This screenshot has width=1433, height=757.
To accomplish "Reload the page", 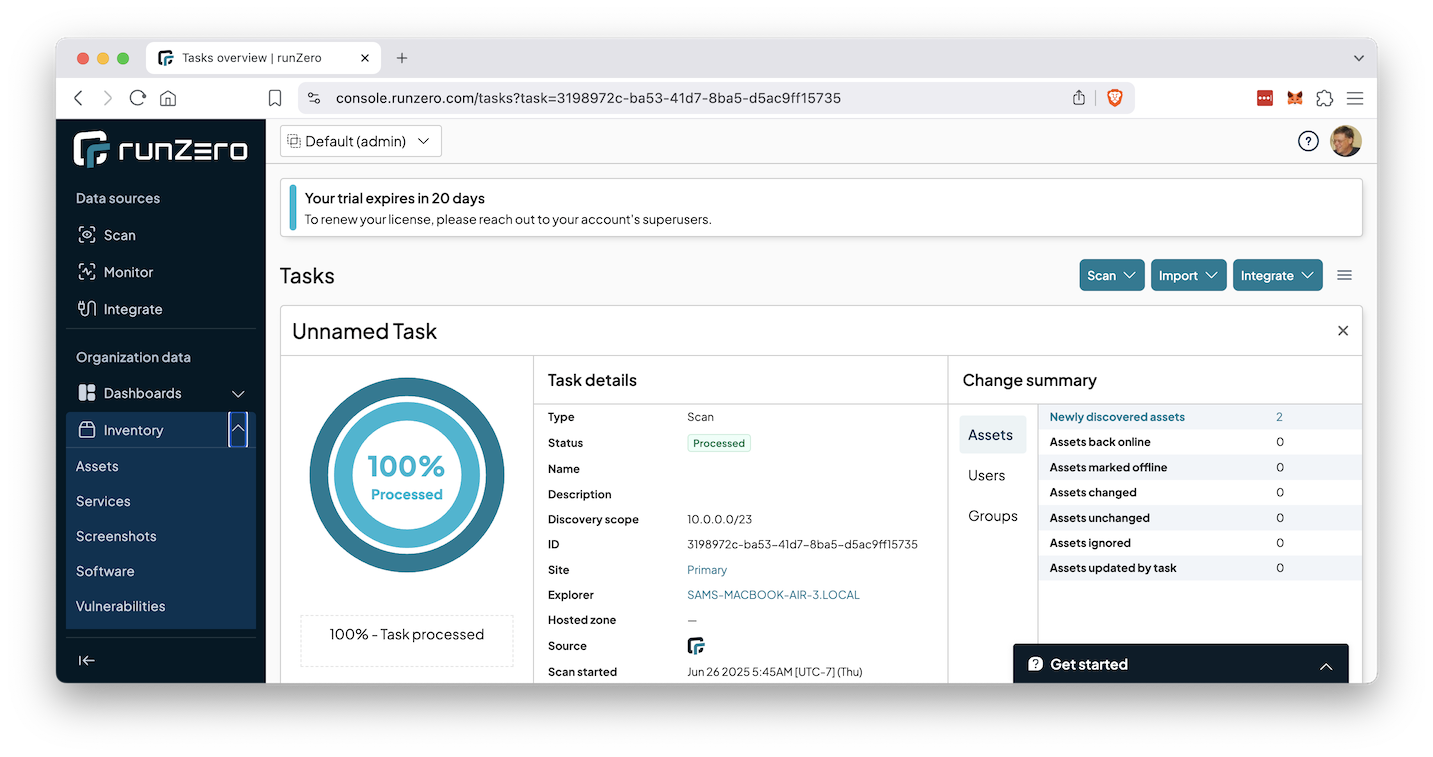I will click(138, 98).
